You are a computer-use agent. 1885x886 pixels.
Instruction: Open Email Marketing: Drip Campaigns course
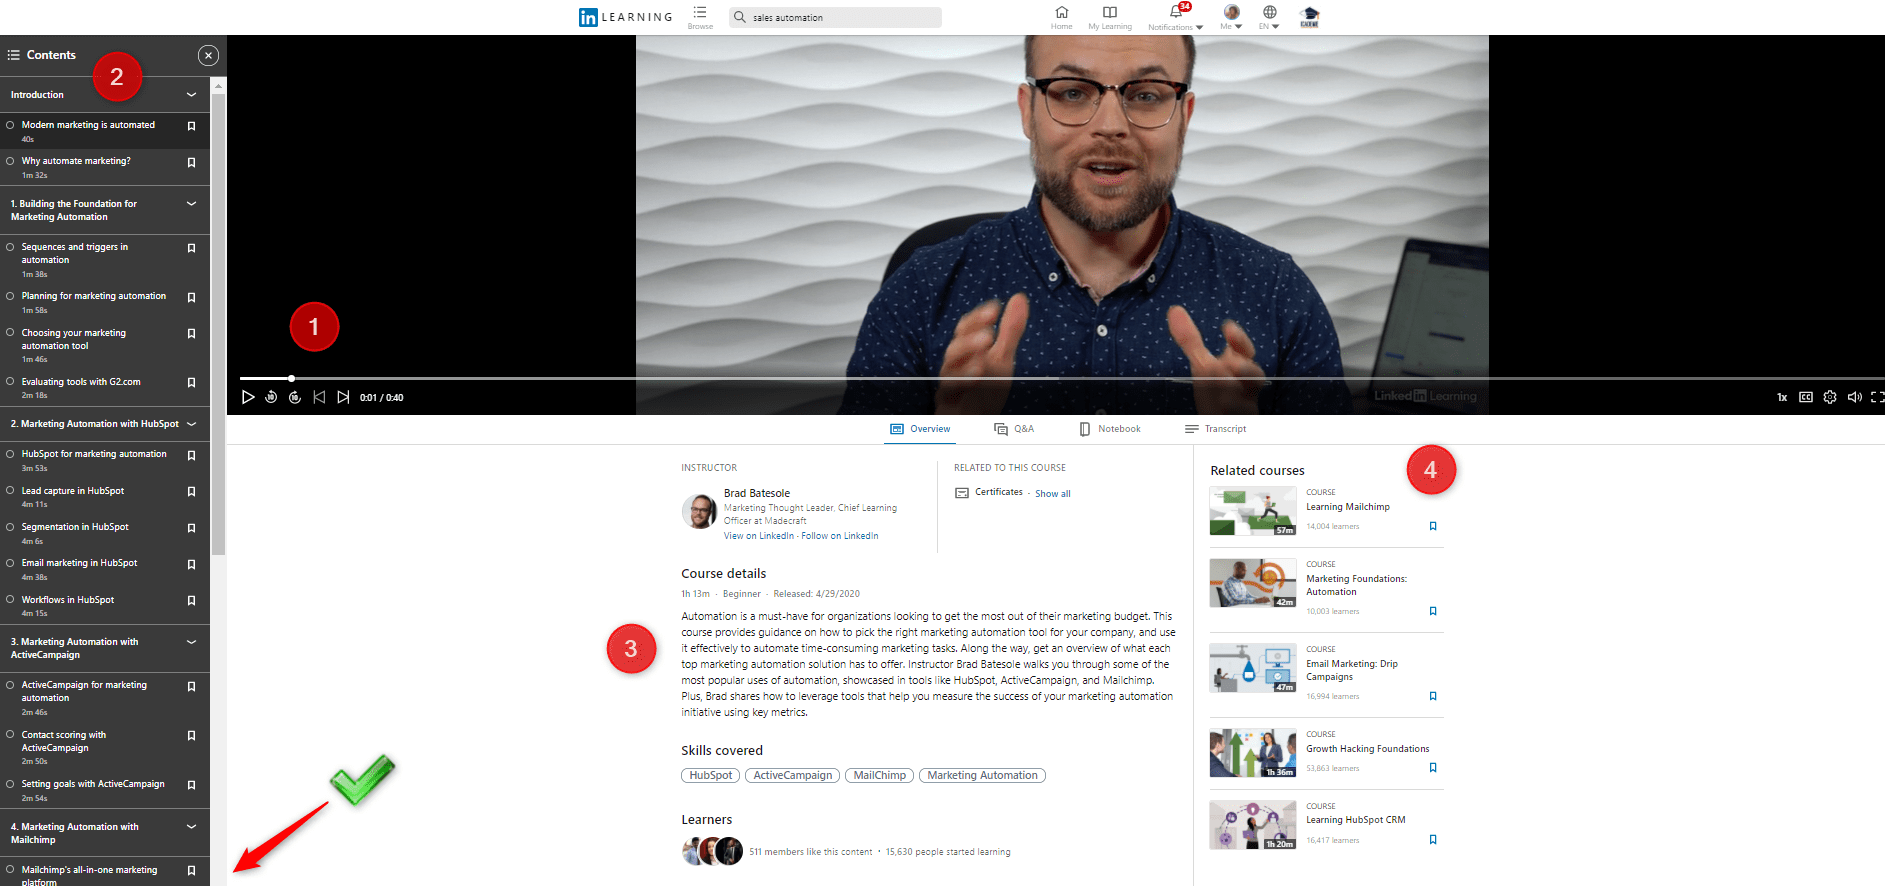click(1352, 670)
